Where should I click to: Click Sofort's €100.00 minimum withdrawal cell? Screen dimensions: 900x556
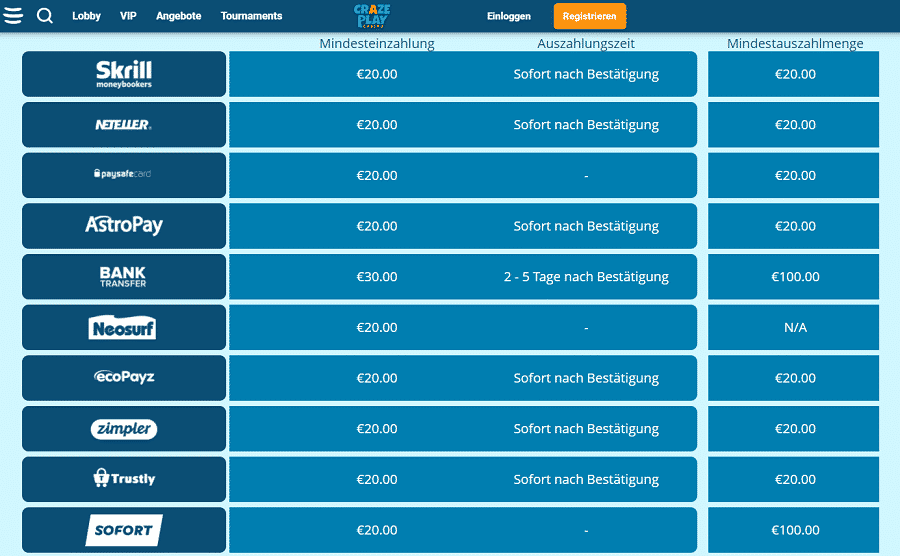(x=793, y=530)
